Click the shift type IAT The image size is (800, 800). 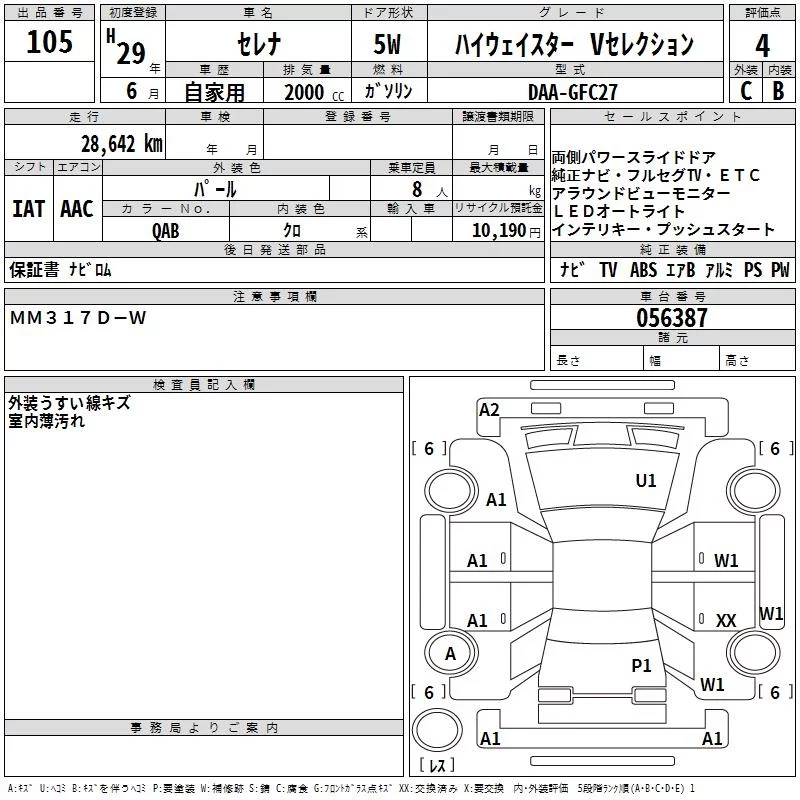point(28,209)
